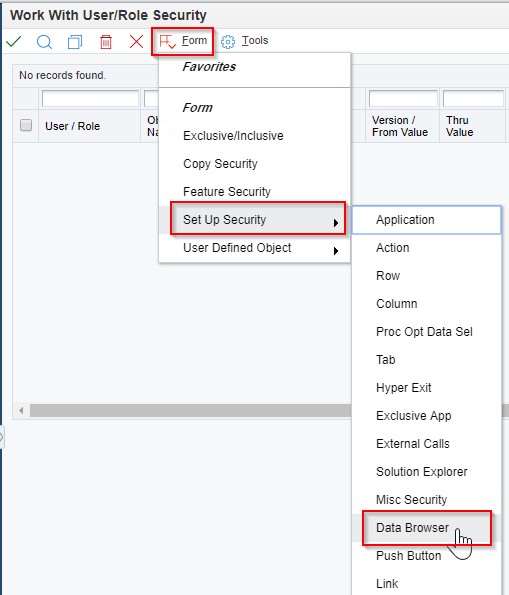
Task: Click the User / Role filter field
Action: coord(90,99)
